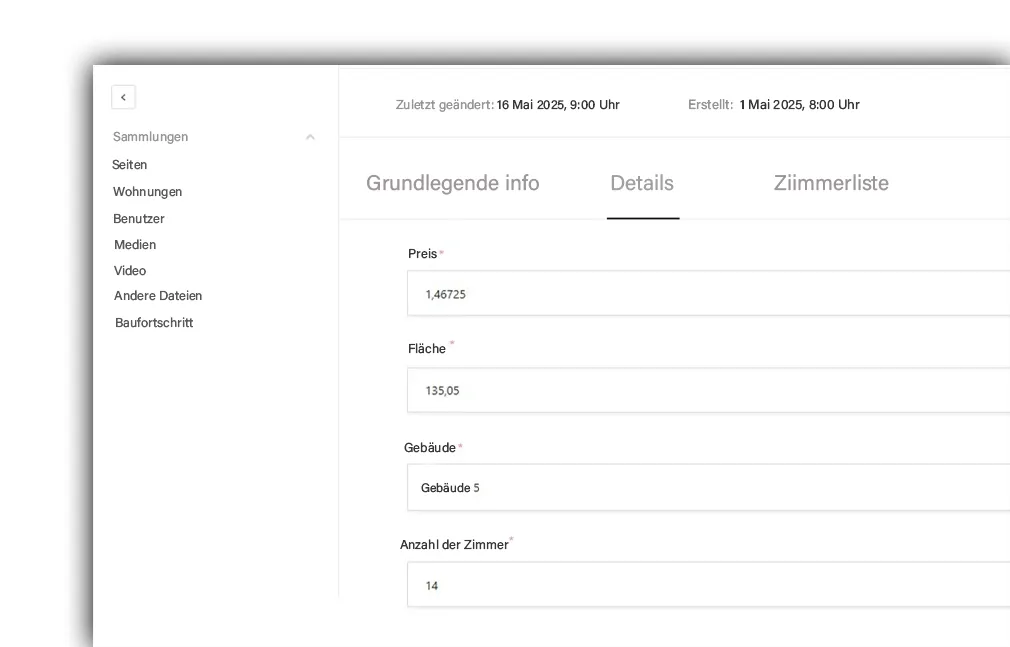Viewport: 1010px width, 647px height.
Task: Open Baufortschritt collection
Action: point(154,322)
